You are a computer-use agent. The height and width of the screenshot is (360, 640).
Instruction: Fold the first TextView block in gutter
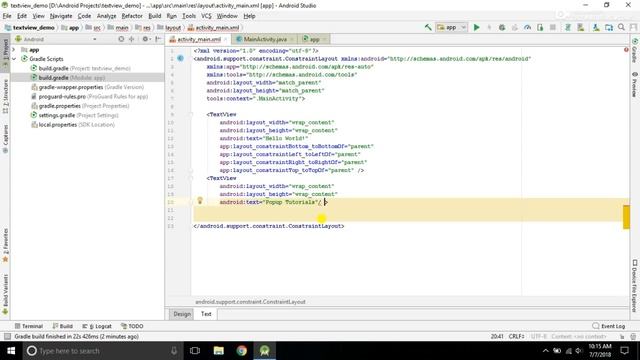(x=191, y=114)
